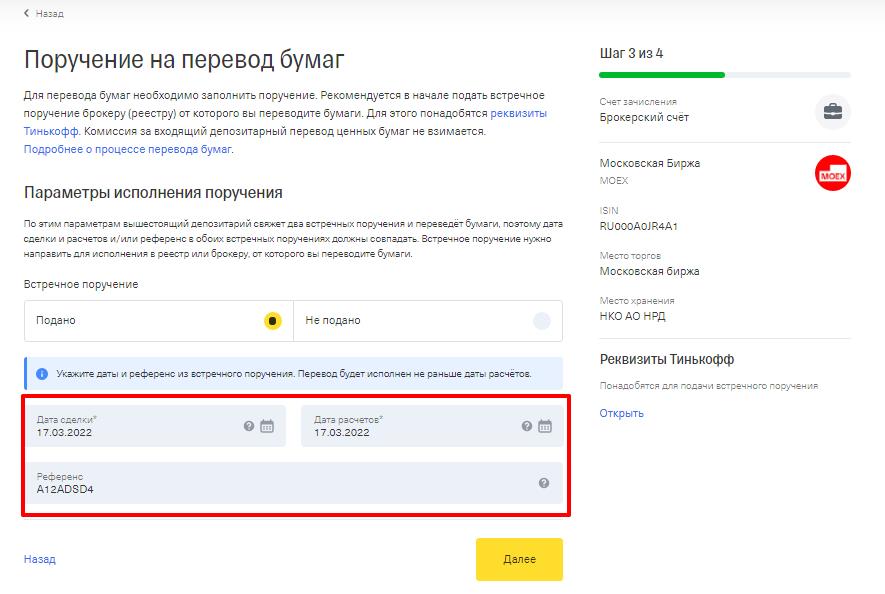Click the Дата расчетов date input

tap(410, 432)
